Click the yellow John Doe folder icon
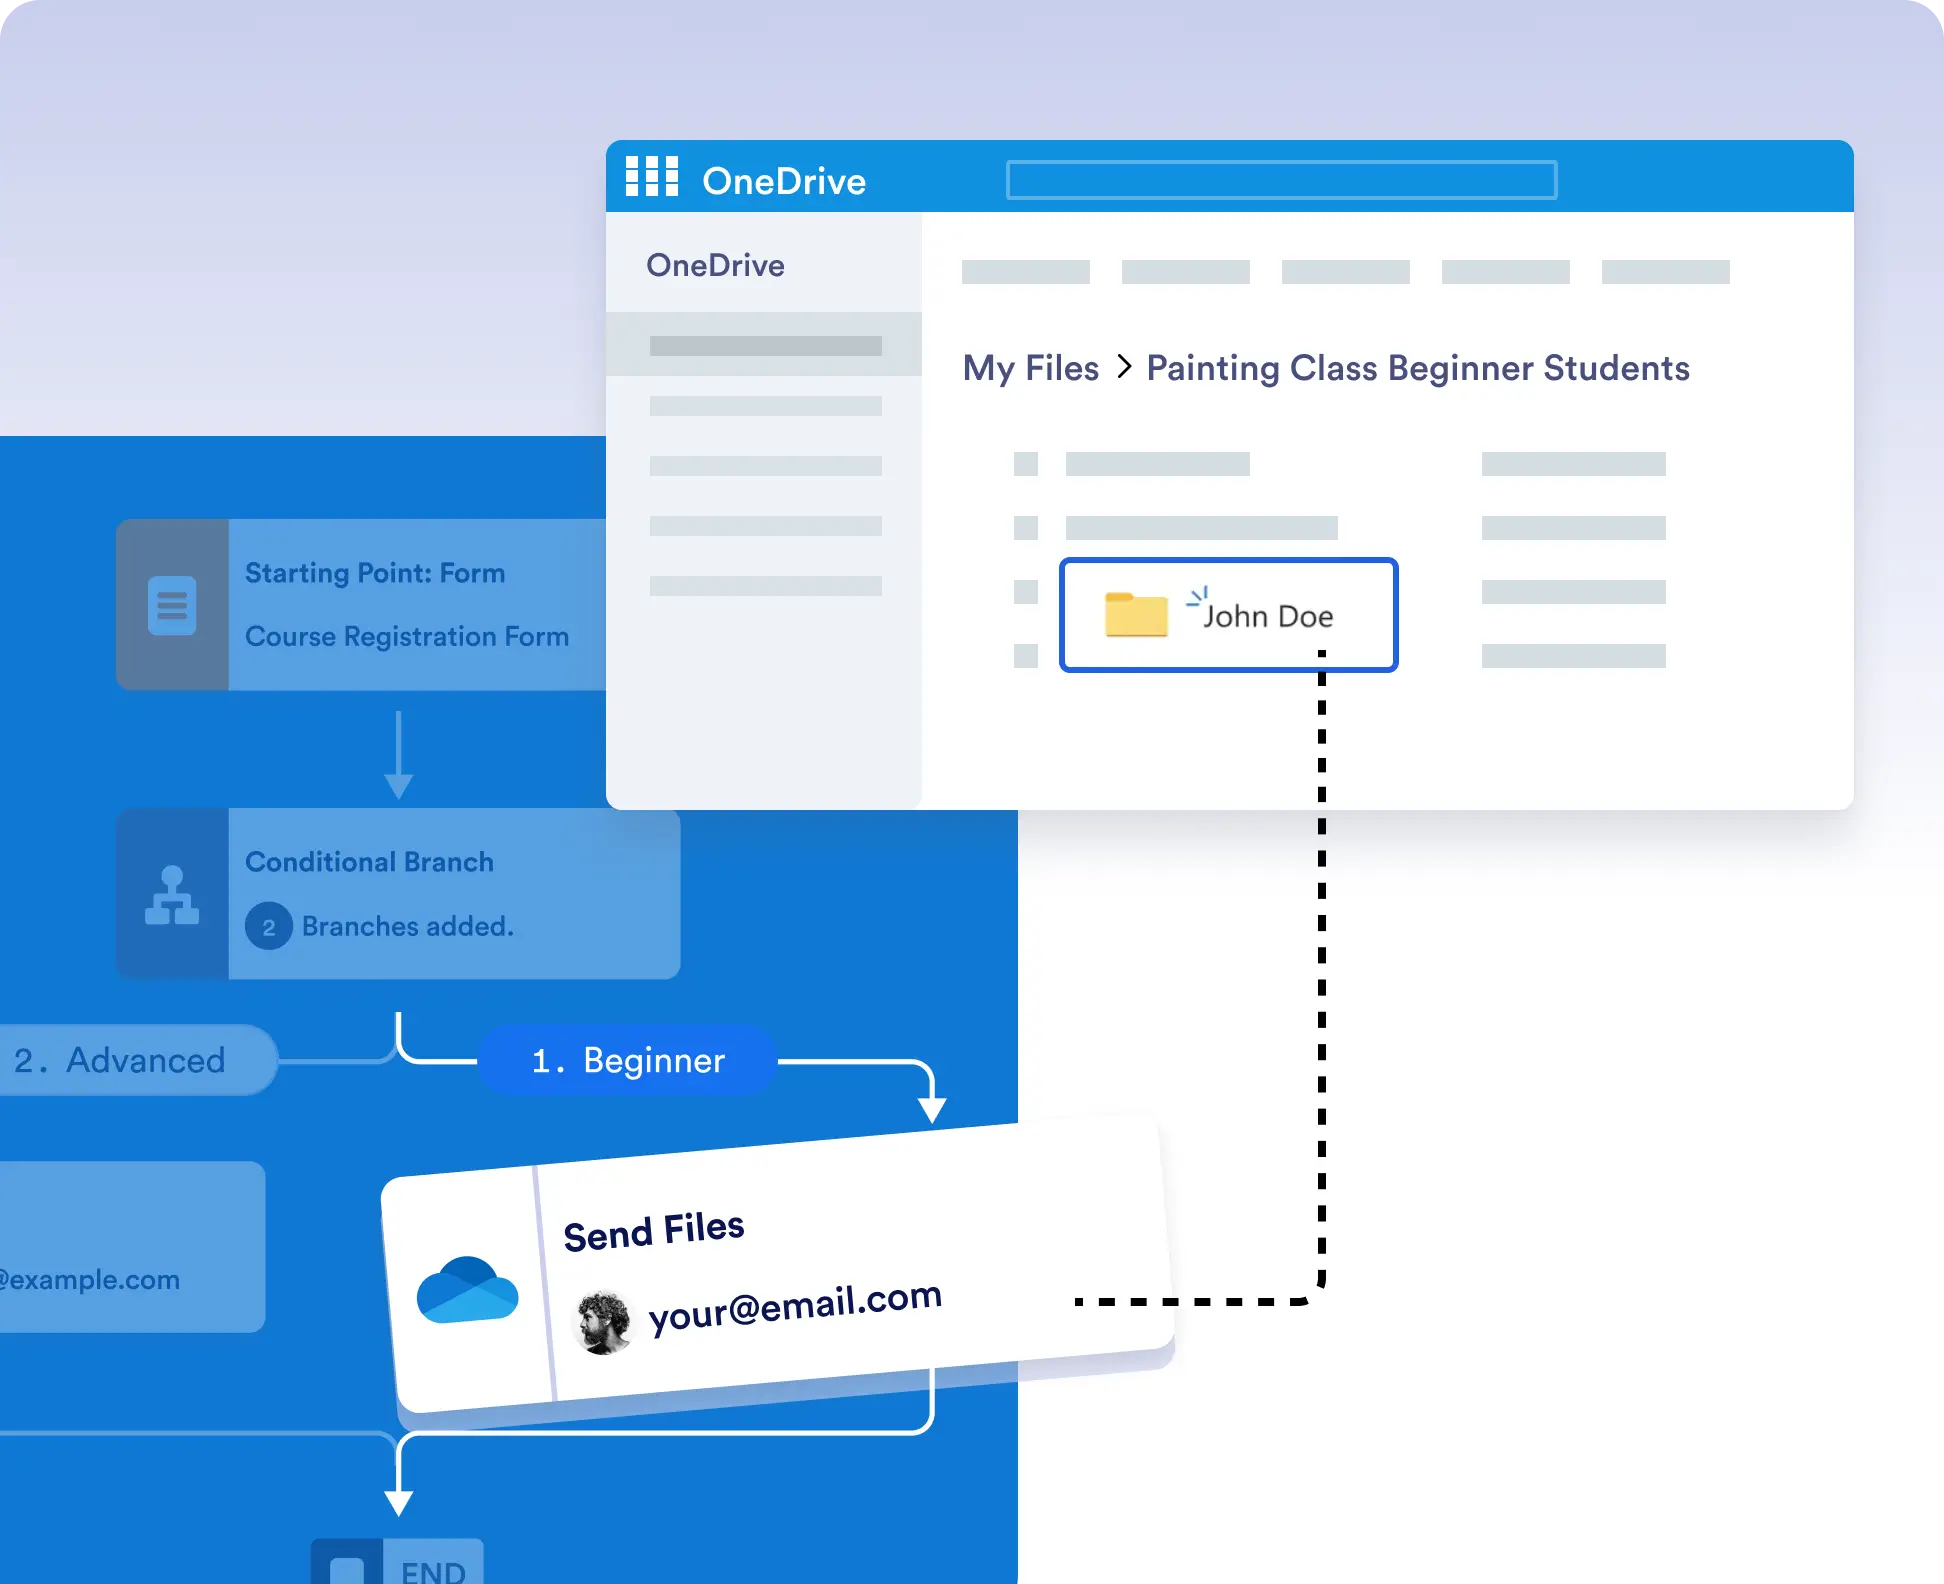The width and height of the screenshot is (1944, 1584). [1136, 615]
